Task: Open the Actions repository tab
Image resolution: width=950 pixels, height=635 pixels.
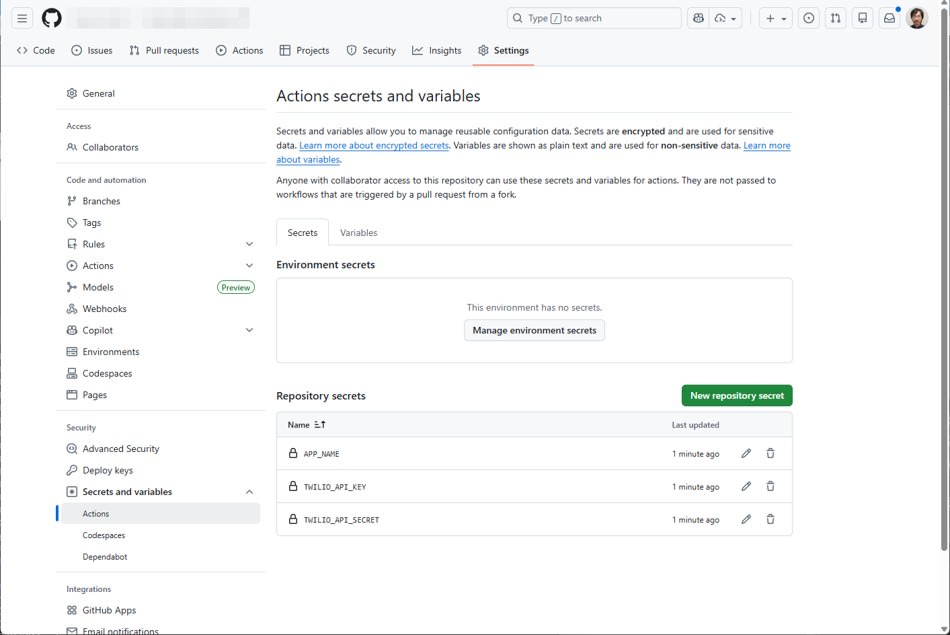Action: (239, 50)
